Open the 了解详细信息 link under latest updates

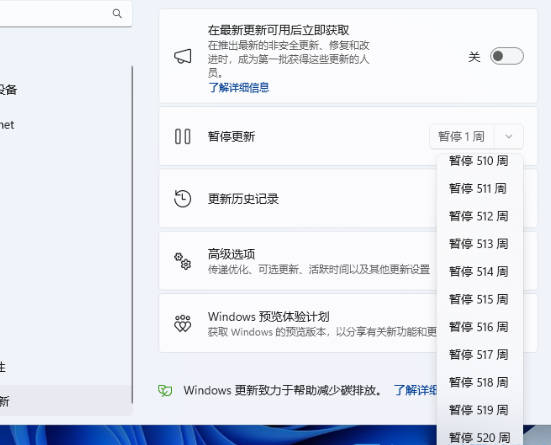pos(239,87)
